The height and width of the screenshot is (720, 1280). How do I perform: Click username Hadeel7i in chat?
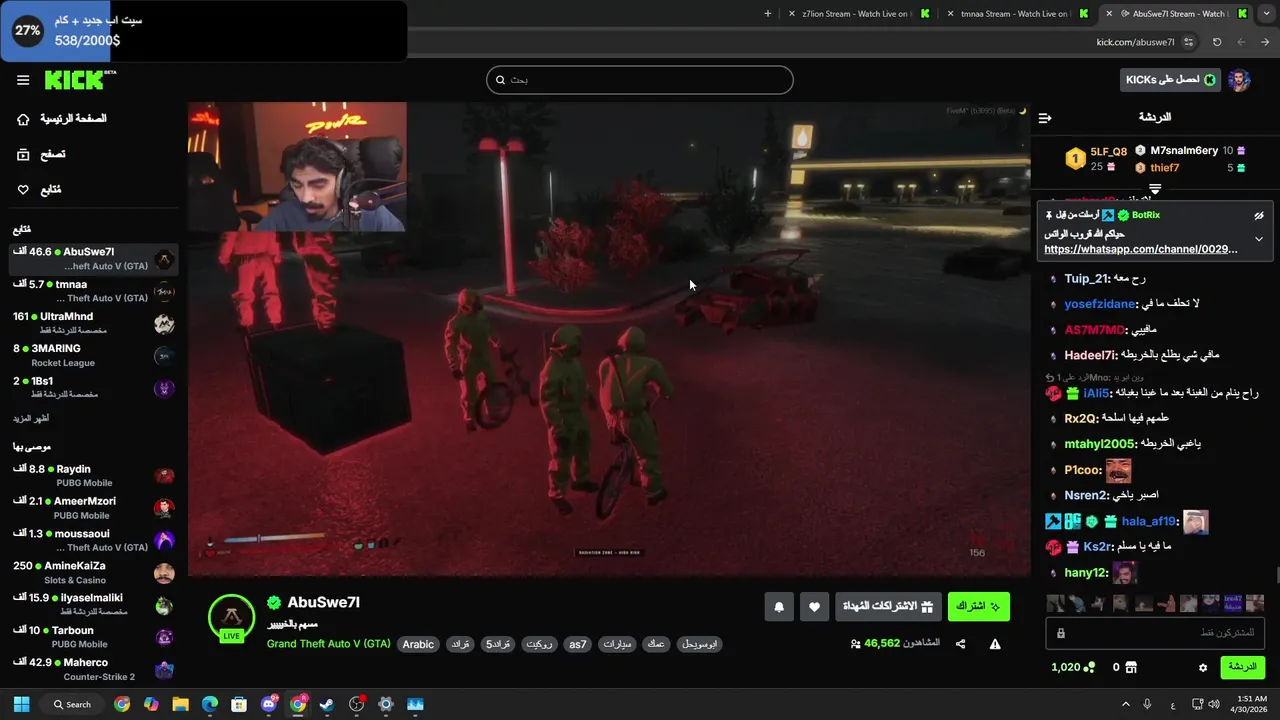click(x=1091, y=355)
